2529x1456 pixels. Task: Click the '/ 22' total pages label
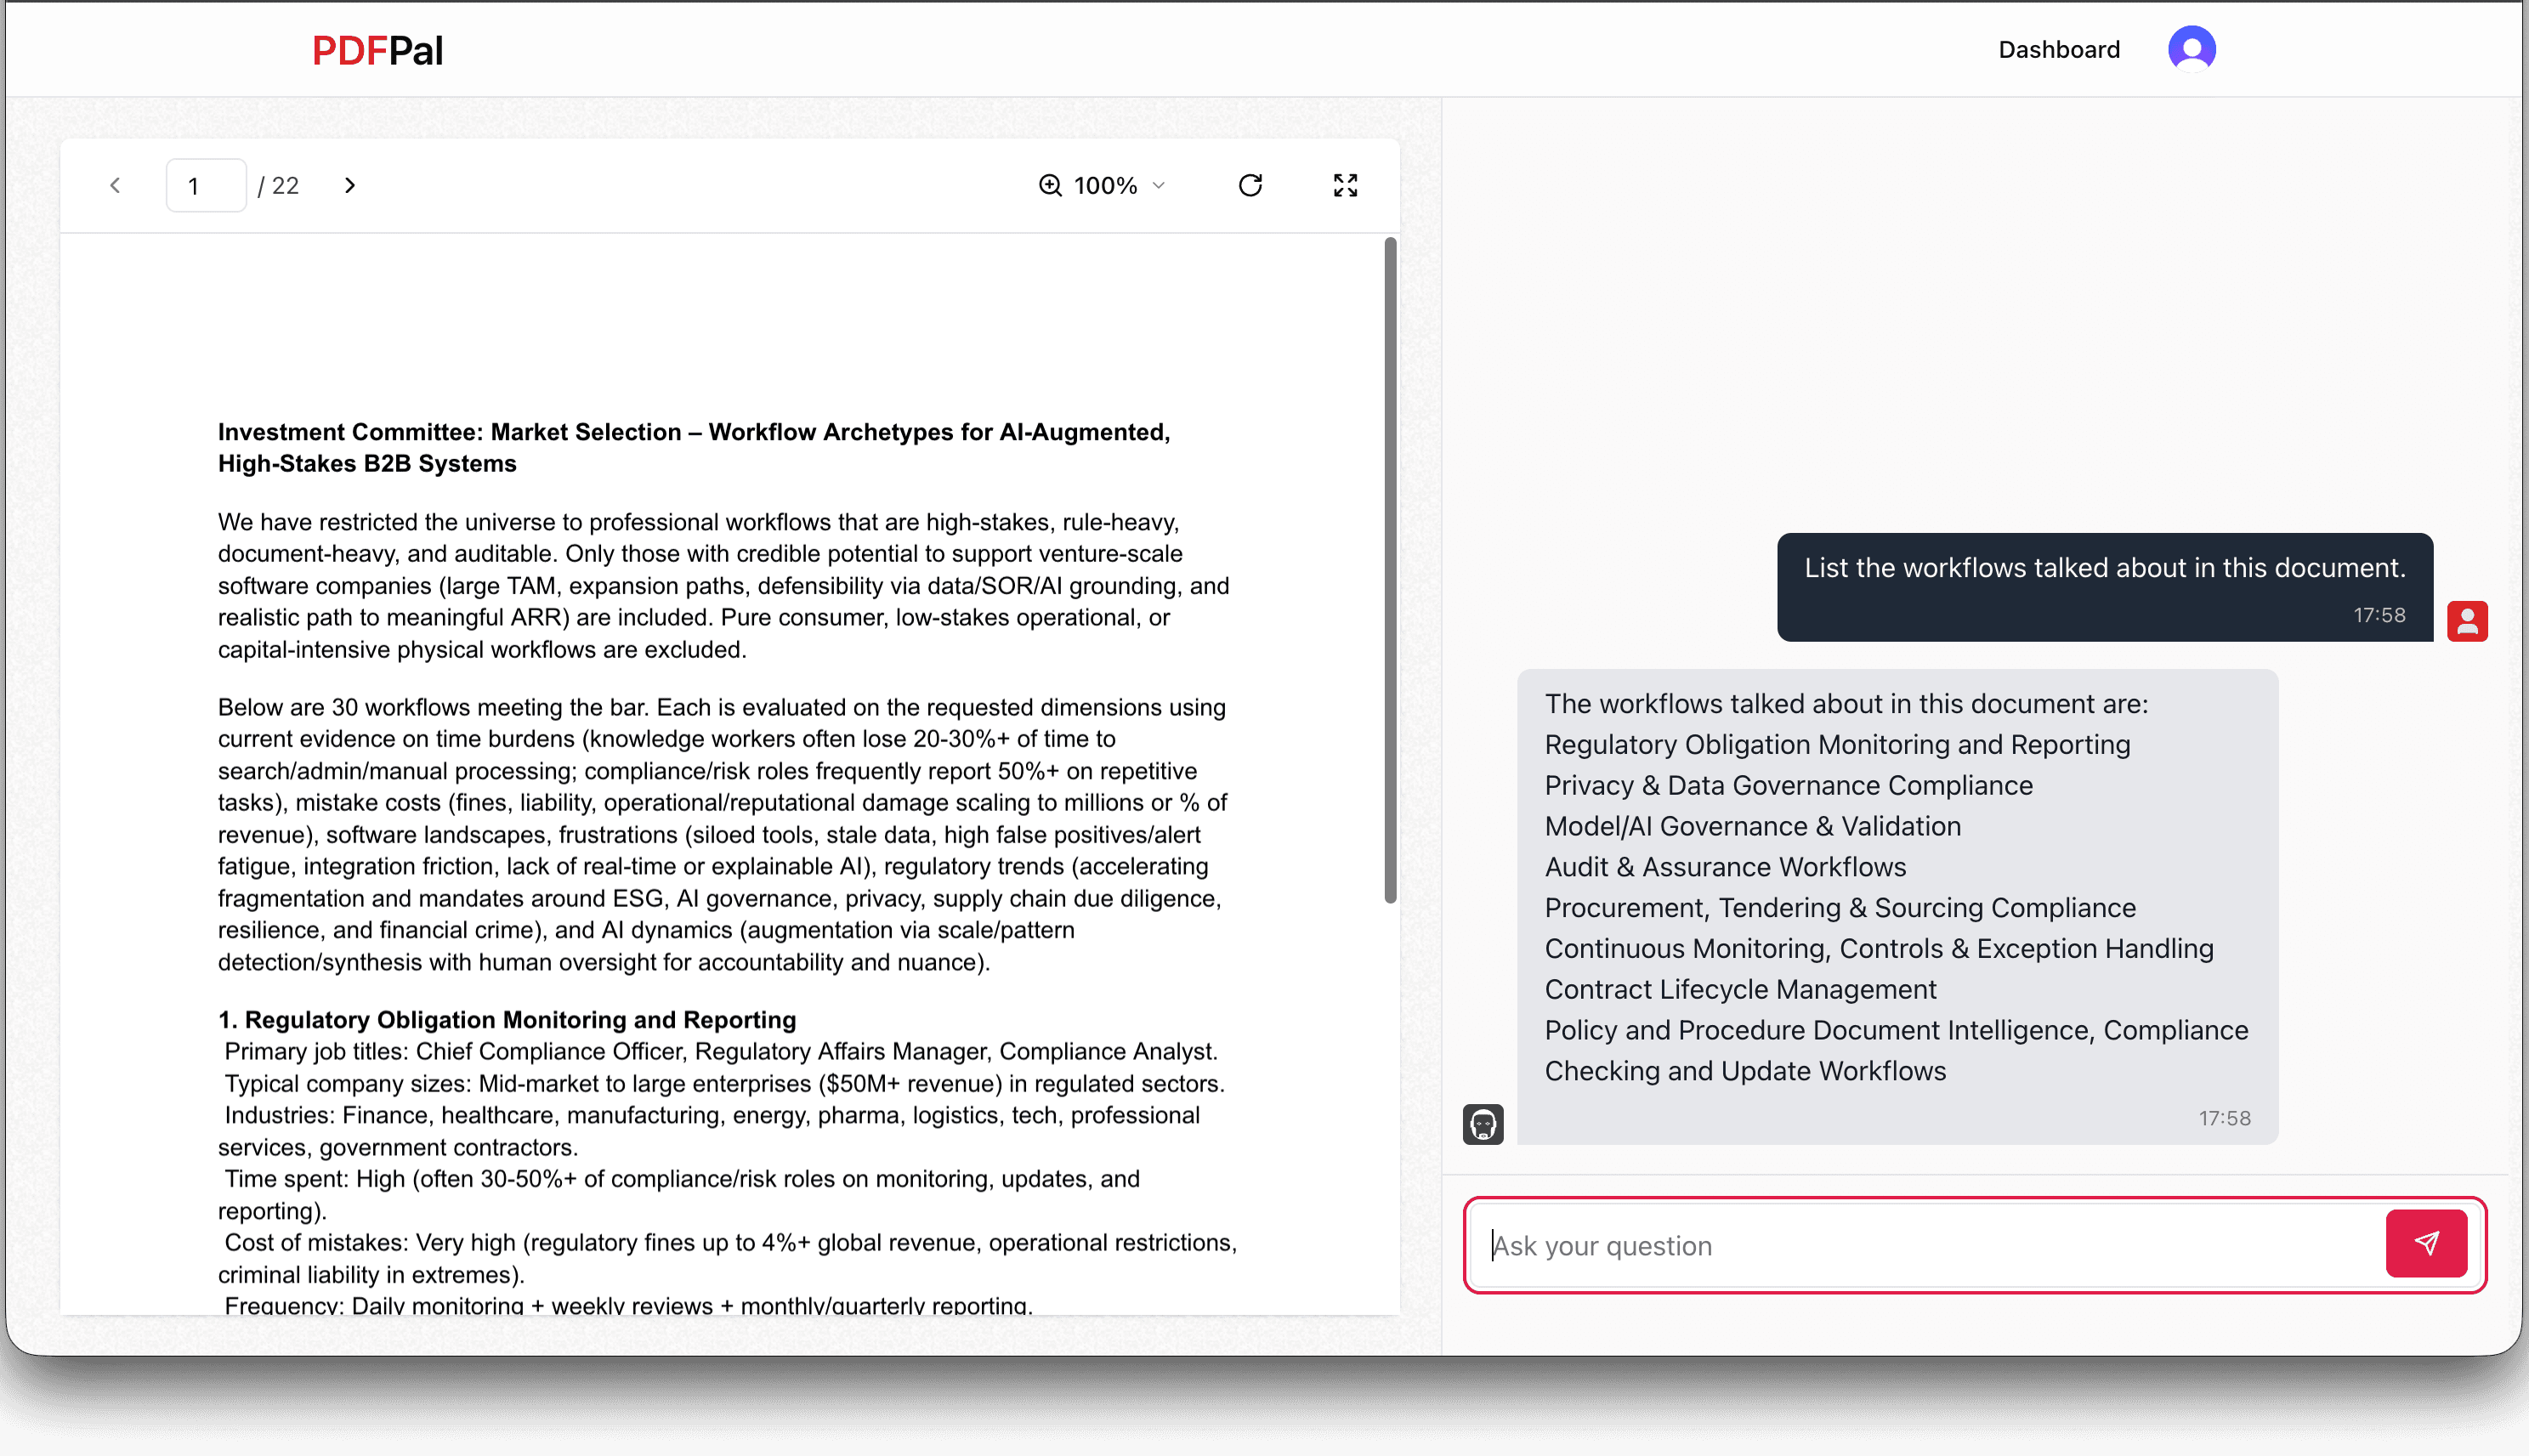pyautogui.click(x=278, y=185)
